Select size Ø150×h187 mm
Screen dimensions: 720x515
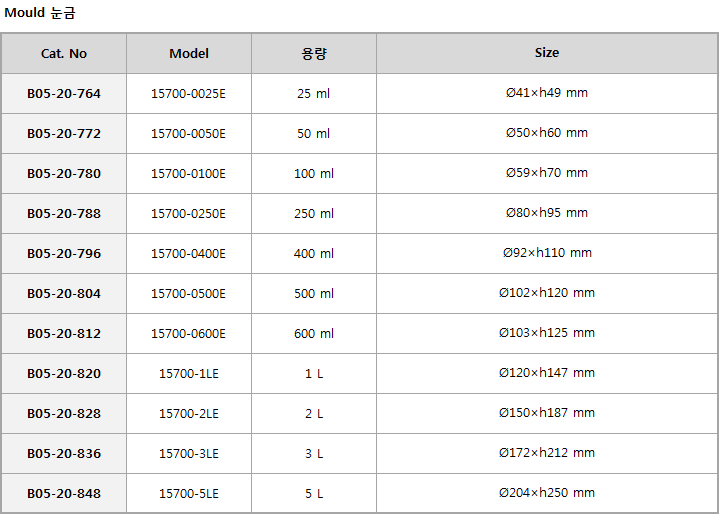[547, 413]
